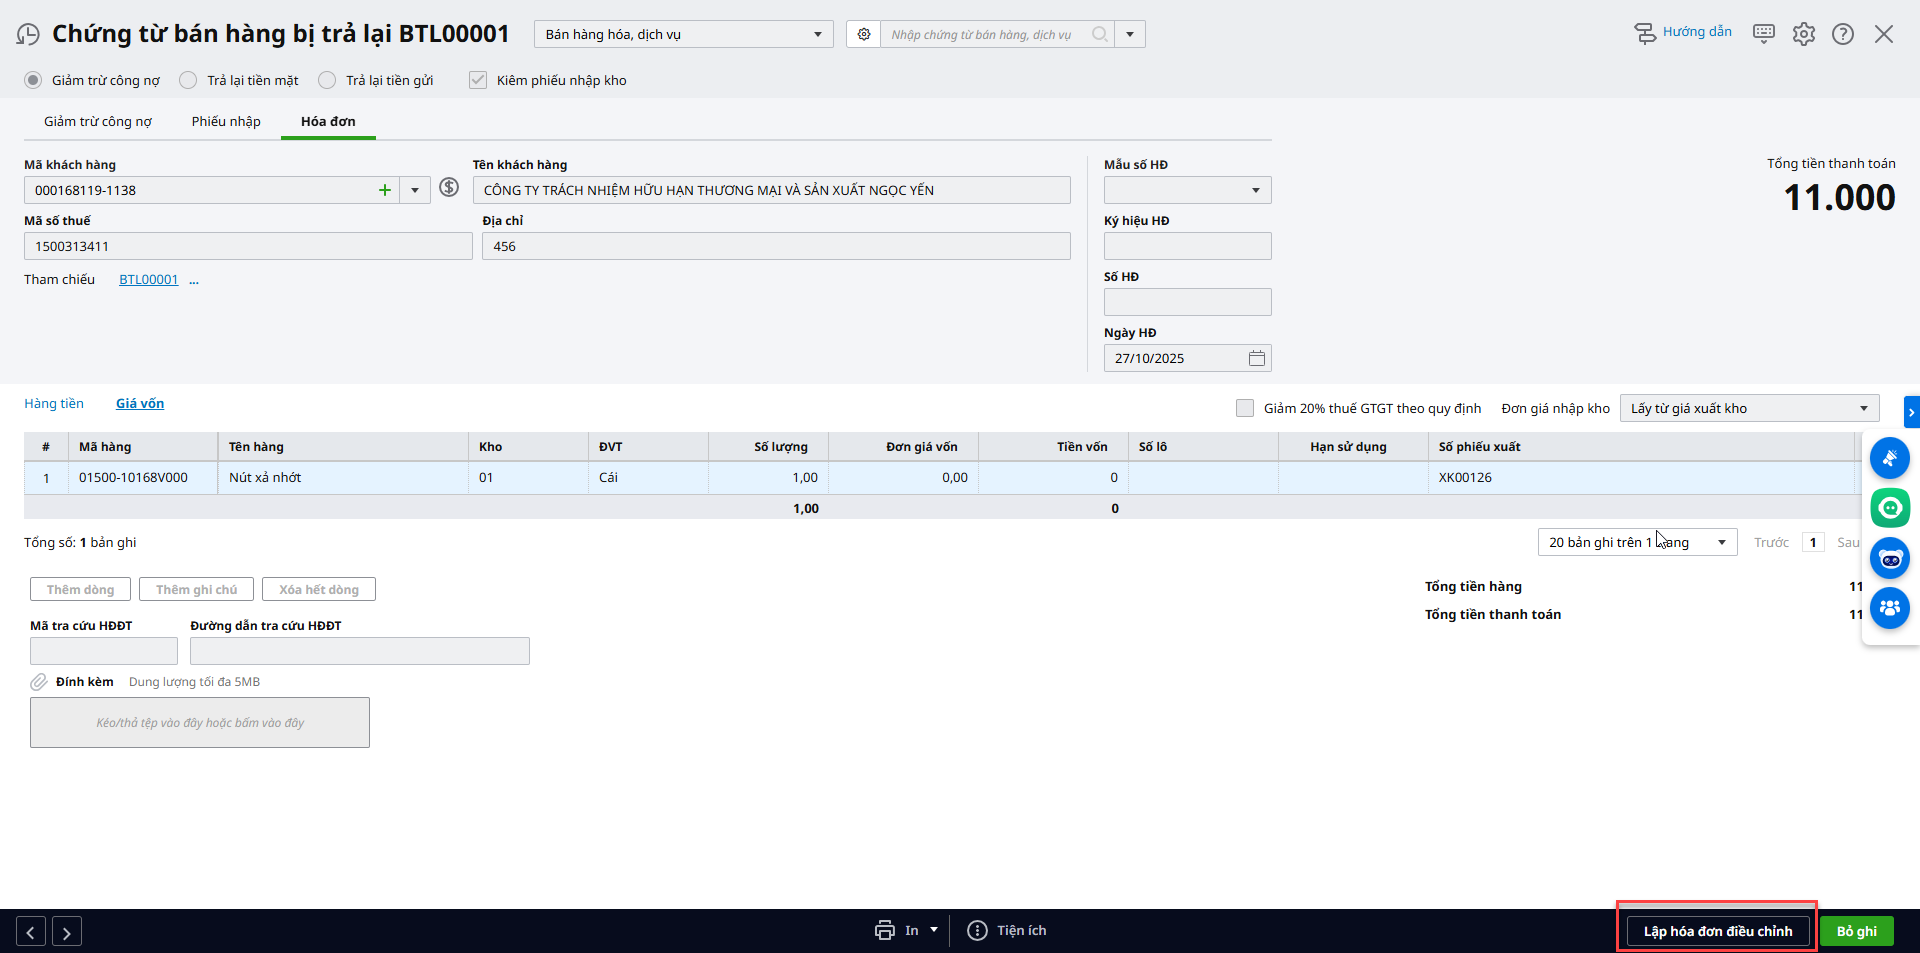The width and height of the screenshot is (1920, 953).
Task: Go to the next voucher arrow
Action: [x=67, y=932]
